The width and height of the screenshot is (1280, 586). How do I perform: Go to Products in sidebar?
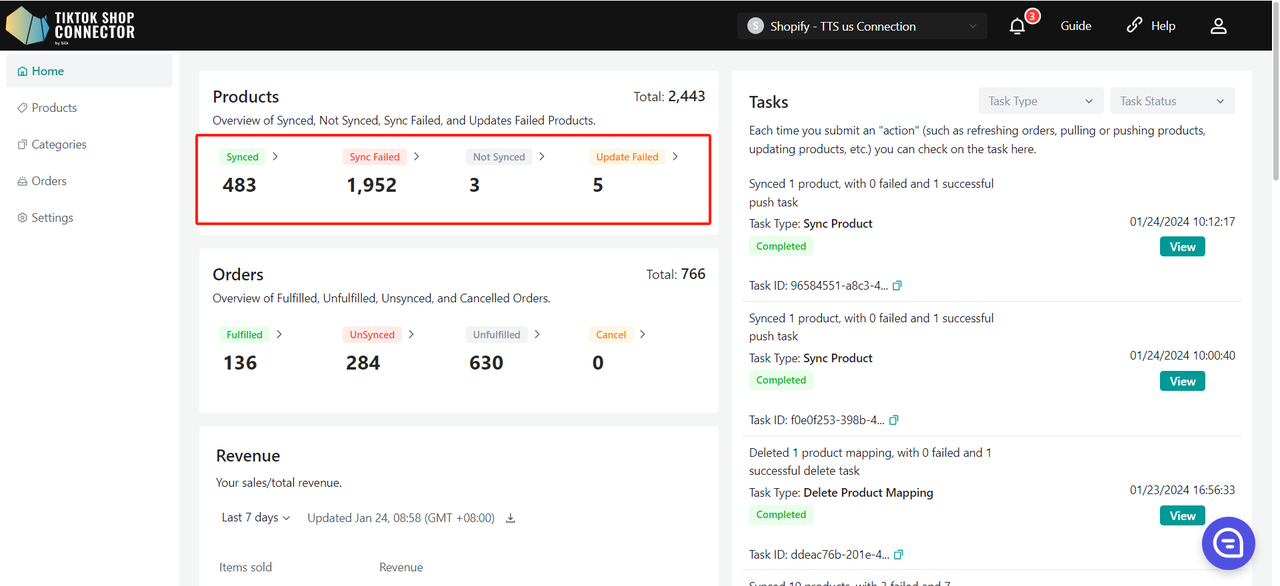54,108
